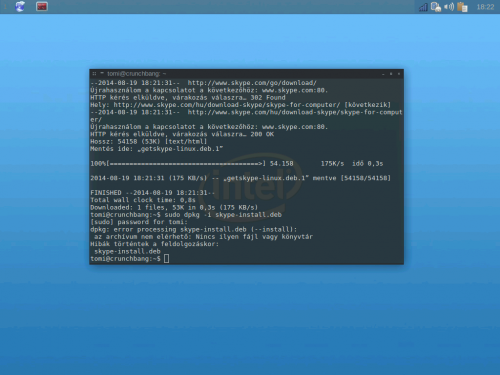Maximize the terminal window

[391, 74]
